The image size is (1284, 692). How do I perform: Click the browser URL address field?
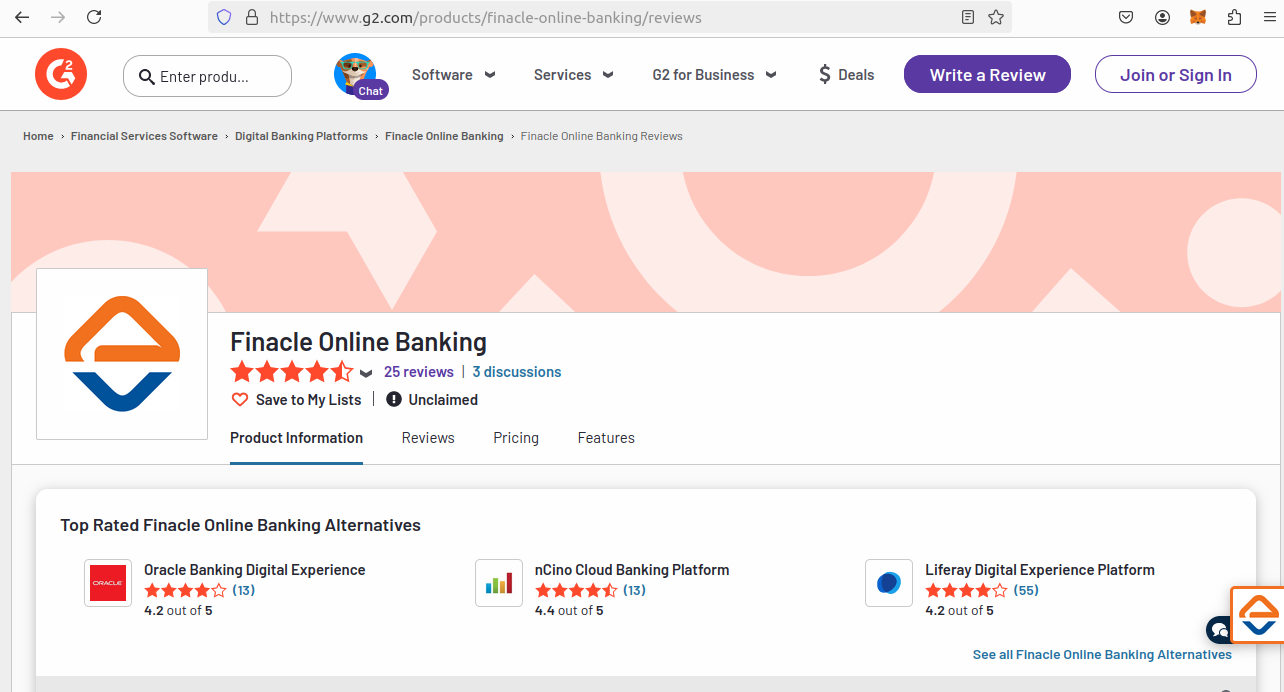pyautogui.click(x=608, y=17)
